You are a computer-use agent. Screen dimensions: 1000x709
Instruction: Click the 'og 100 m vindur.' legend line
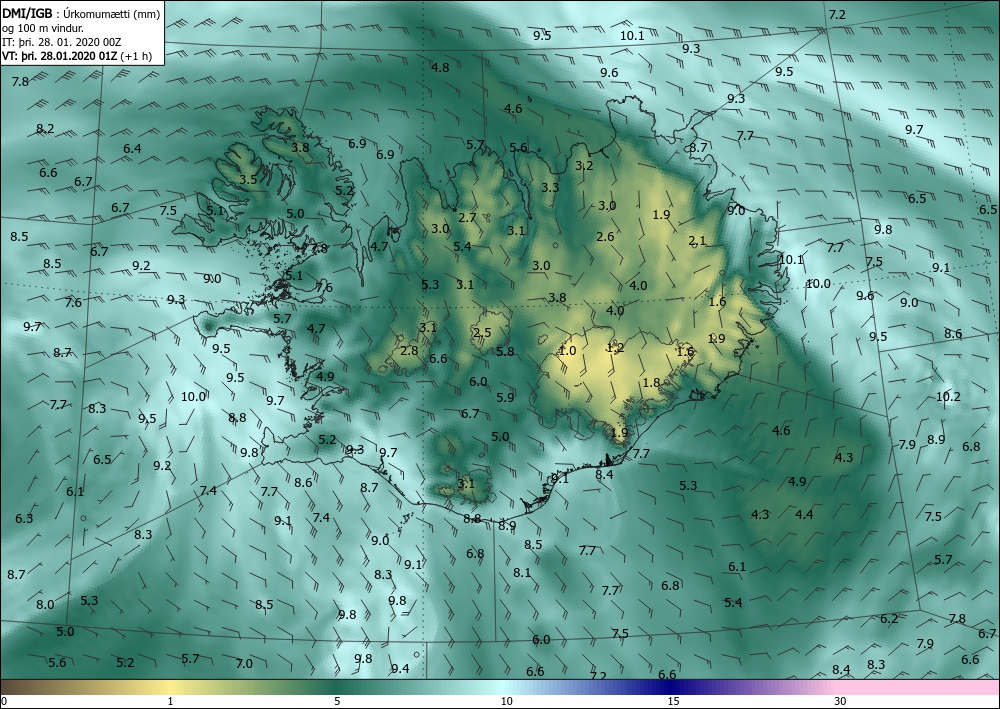coord(43,28)
